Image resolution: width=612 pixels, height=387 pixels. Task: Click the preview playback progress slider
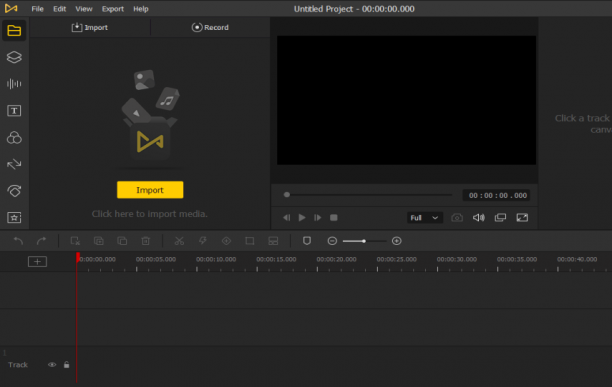tap(369, 195)
